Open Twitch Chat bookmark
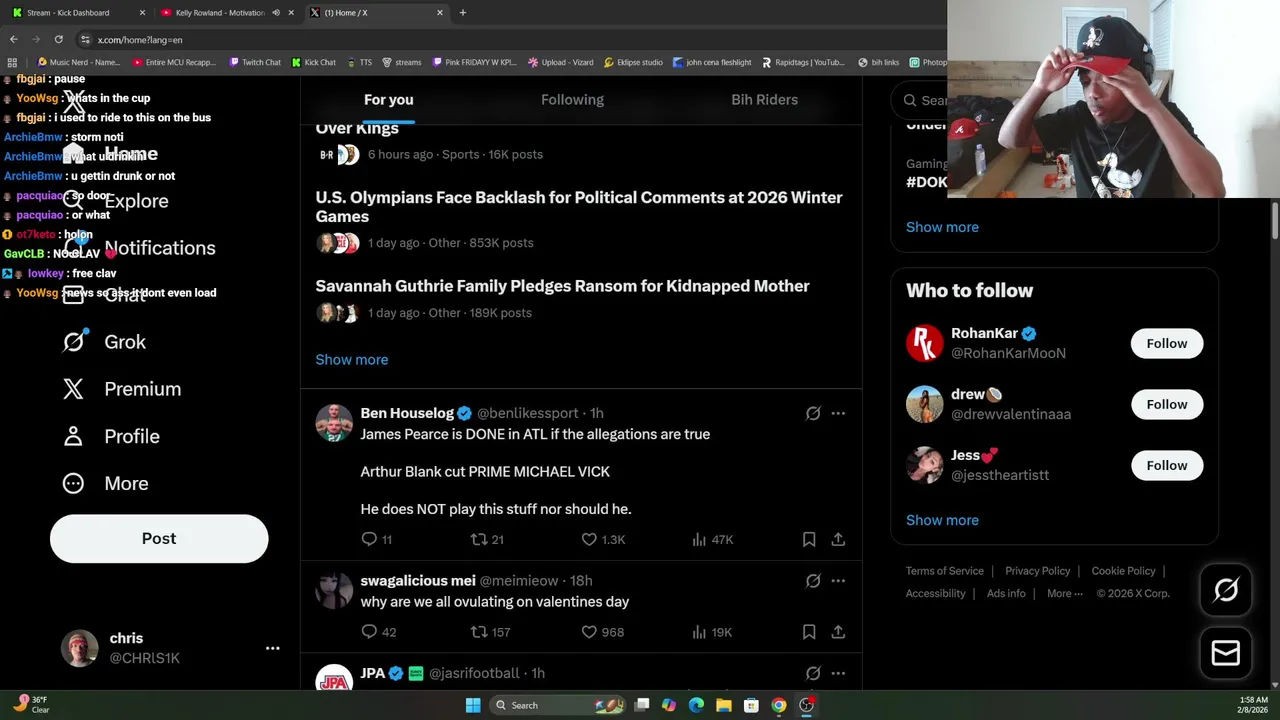 (x=255, y=62)
